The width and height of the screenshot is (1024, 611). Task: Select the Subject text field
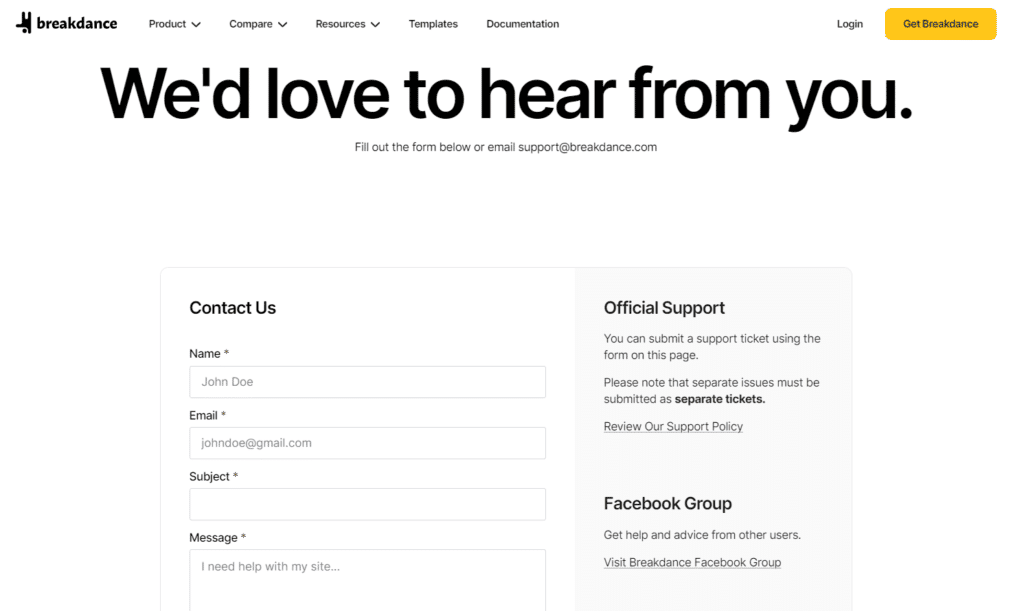pos(367,504)
